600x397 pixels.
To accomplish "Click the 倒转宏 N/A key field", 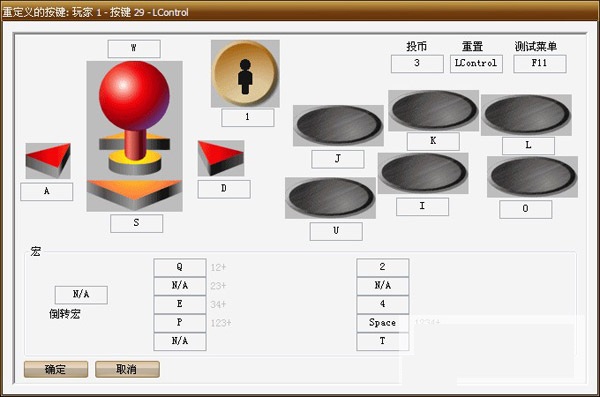I will [x=81, y=295].
